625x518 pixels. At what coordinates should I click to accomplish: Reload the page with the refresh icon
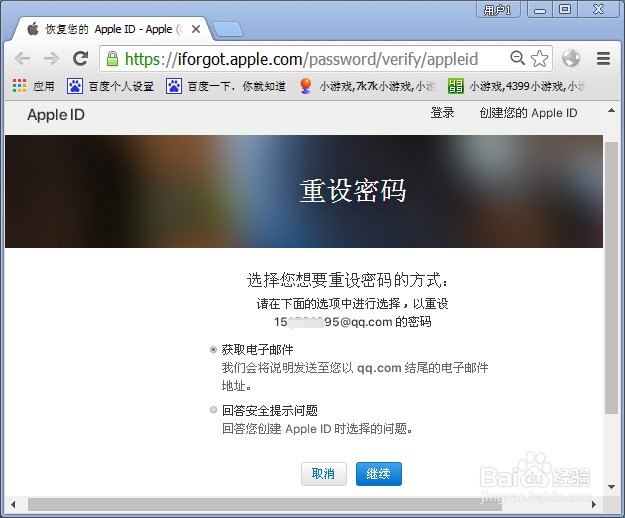81,59
